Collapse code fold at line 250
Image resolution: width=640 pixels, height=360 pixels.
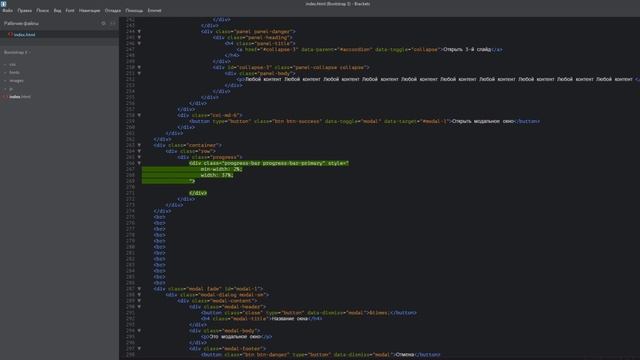tap(139, 67)
